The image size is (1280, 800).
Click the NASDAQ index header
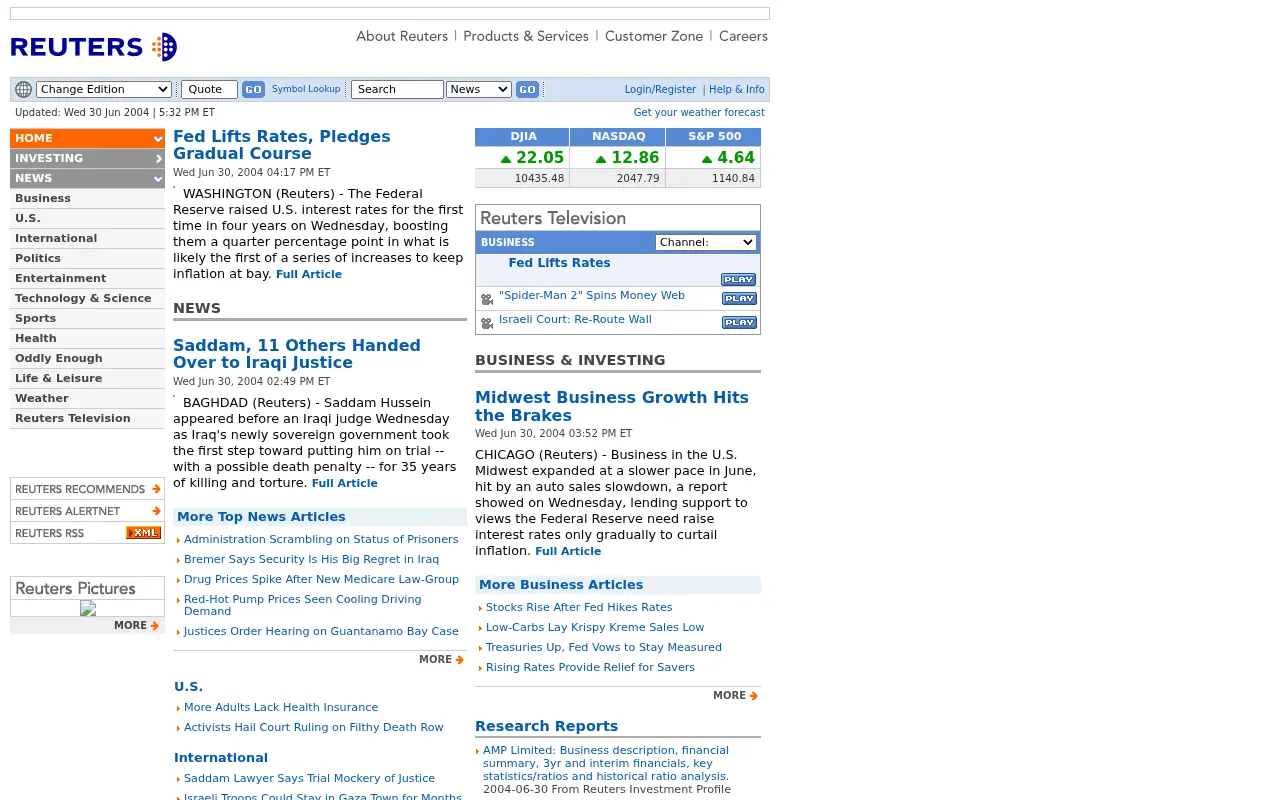[618, 137]
